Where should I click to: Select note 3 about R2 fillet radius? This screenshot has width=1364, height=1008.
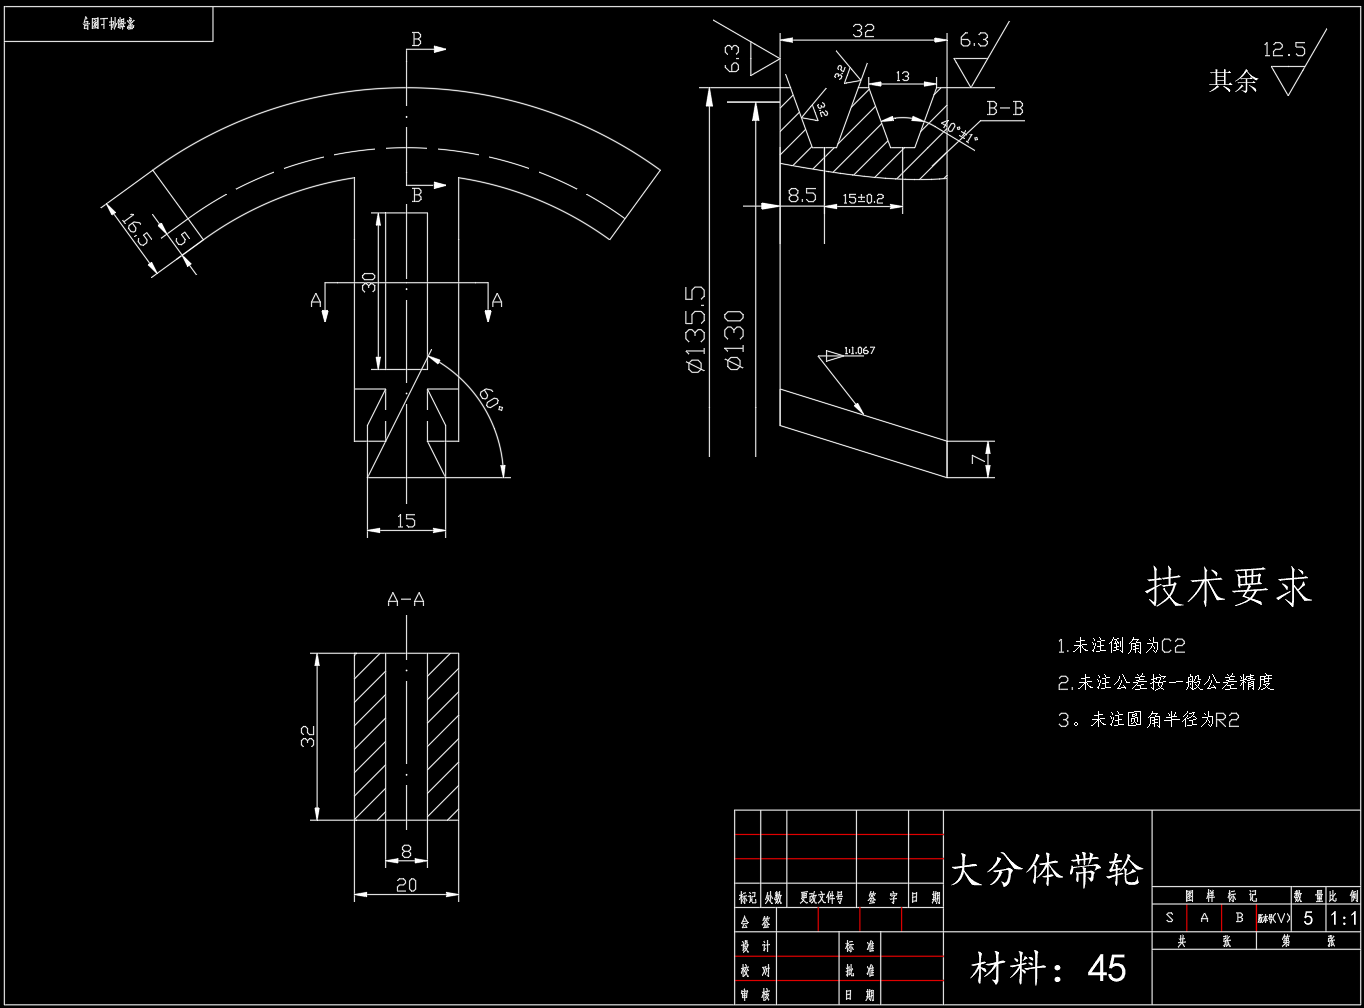(1149, 720)
